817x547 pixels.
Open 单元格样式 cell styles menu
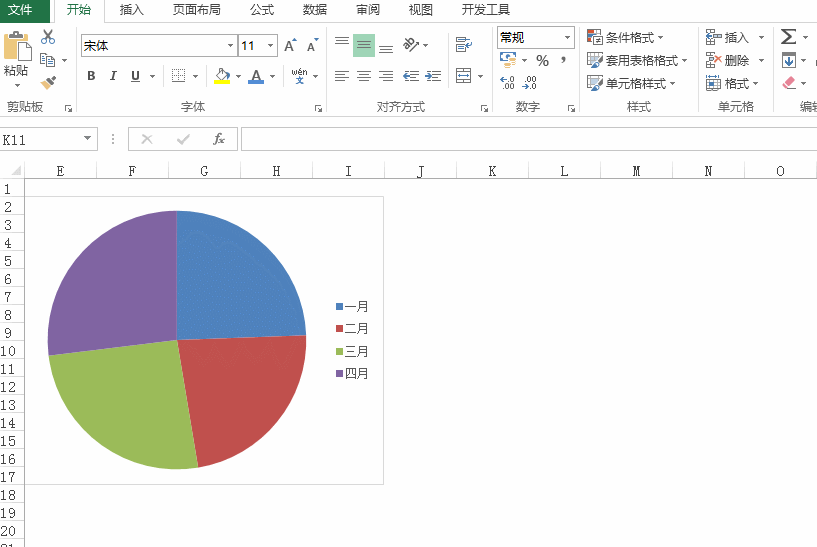pyautogui.click(x=631, y=83)
